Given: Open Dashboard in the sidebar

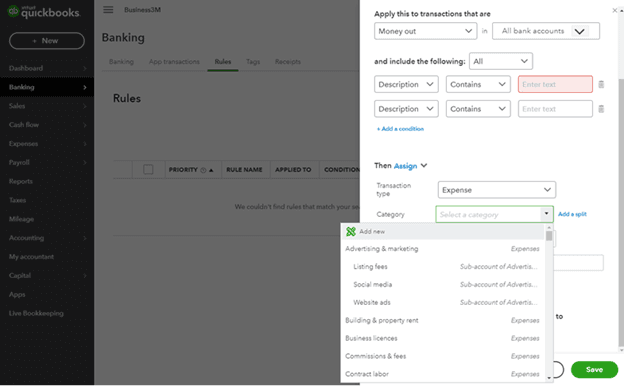Looking at the screenshot, I should coord(47,68).
